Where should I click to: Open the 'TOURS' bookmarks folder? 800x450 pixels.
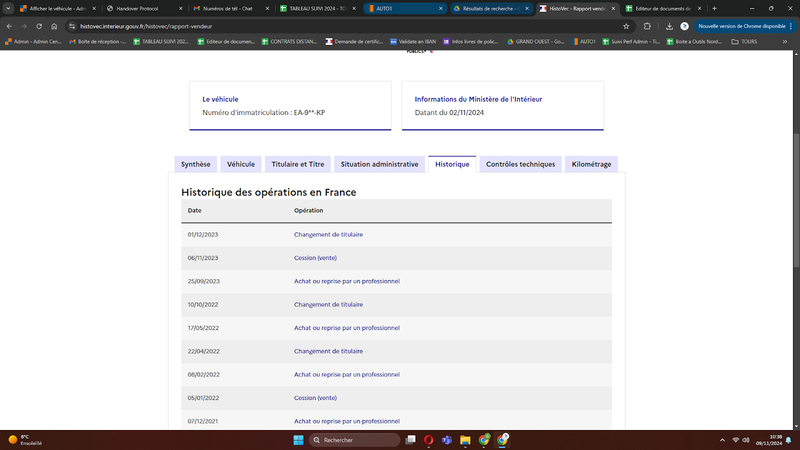click(x=744, y=41)
